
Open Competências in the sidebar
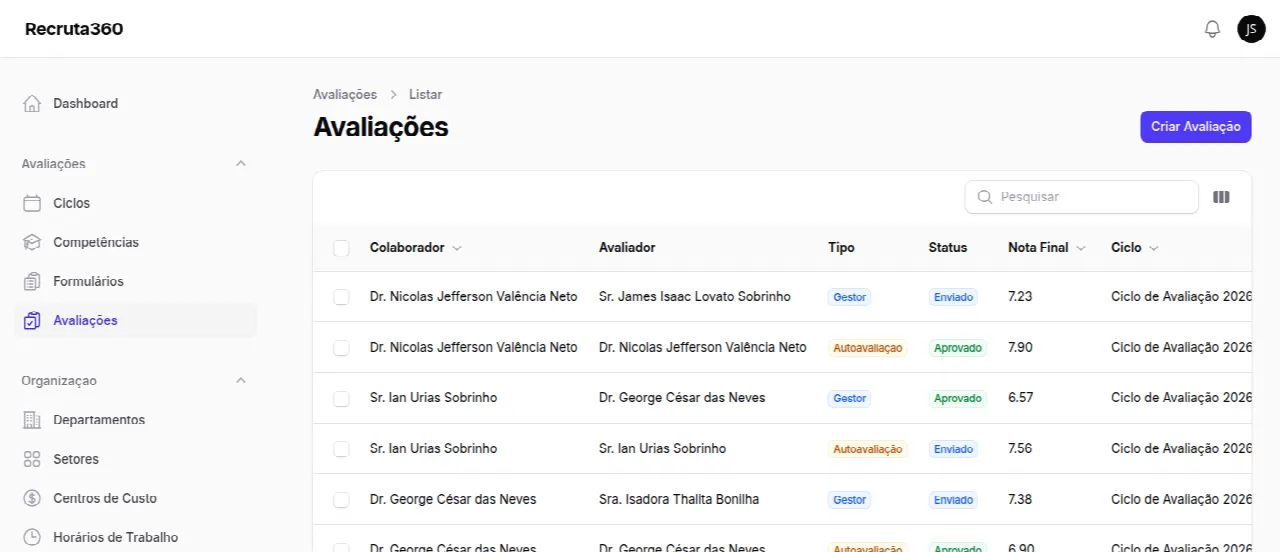click(x=135, y=242)
